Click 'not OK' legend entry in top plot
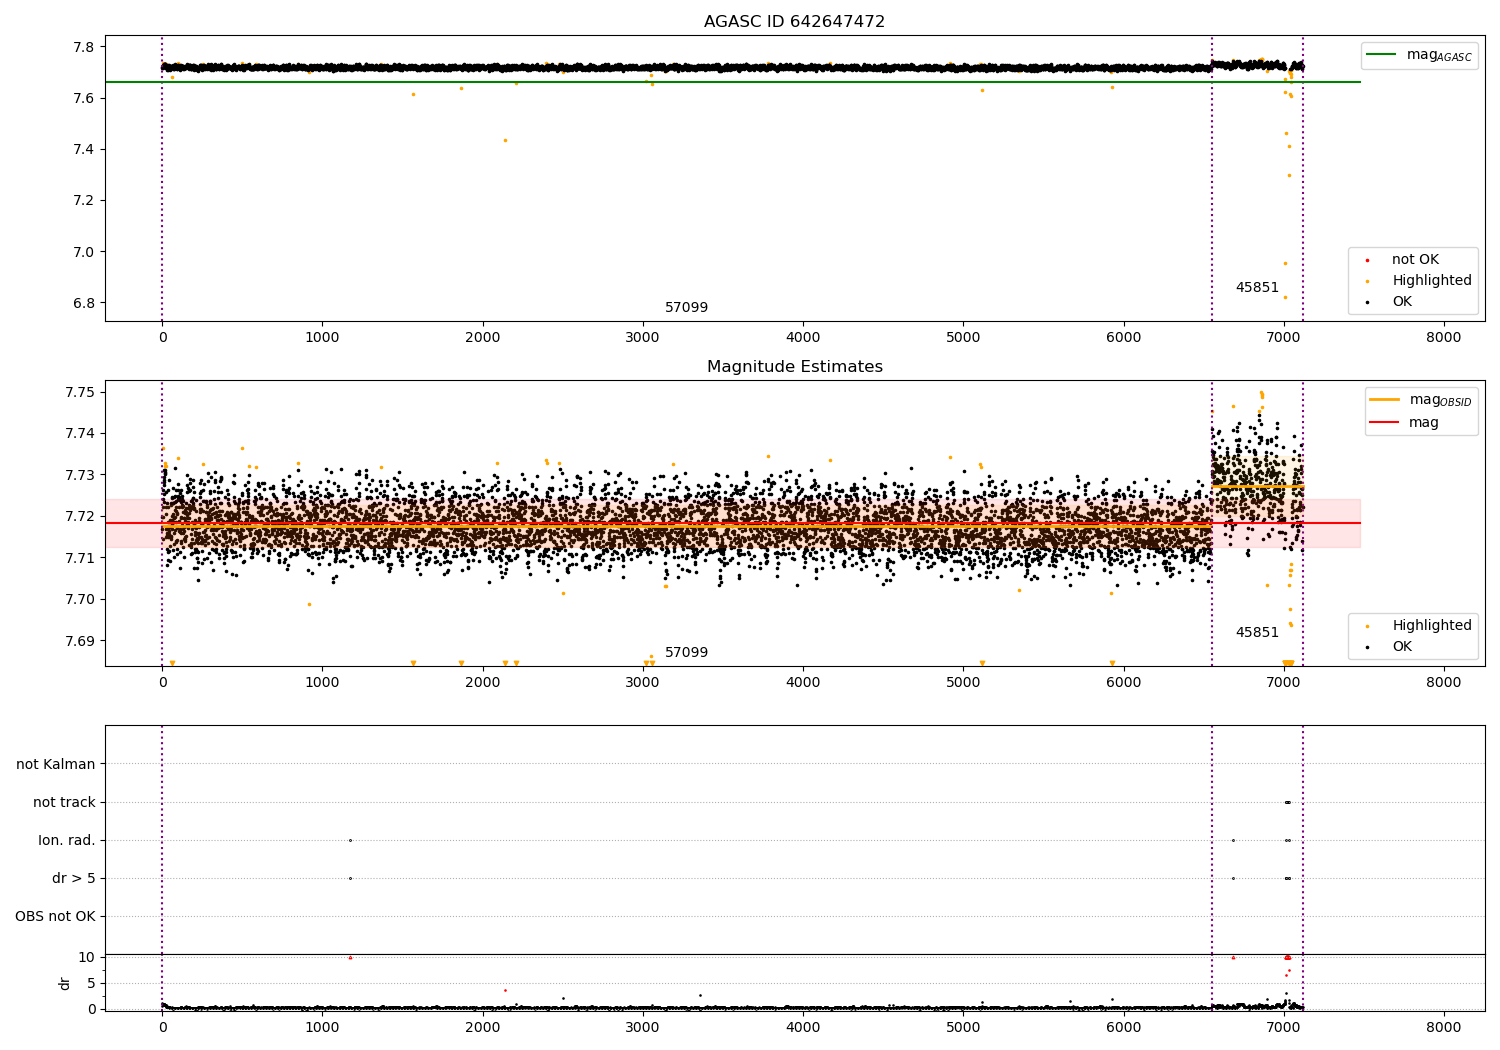Image resolution: width=1500 pixels, height=1050 pixels. click(1415, 260)
